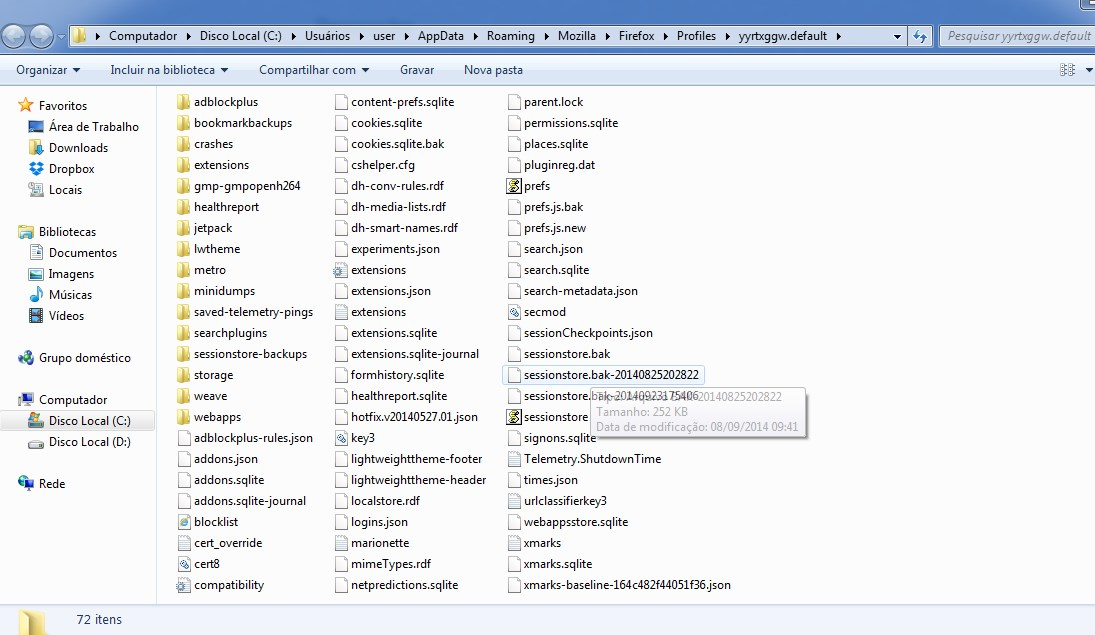Open address bar history dropdown arrow
Viewport: 1095px width, 635px height.
tap(897, 36)
